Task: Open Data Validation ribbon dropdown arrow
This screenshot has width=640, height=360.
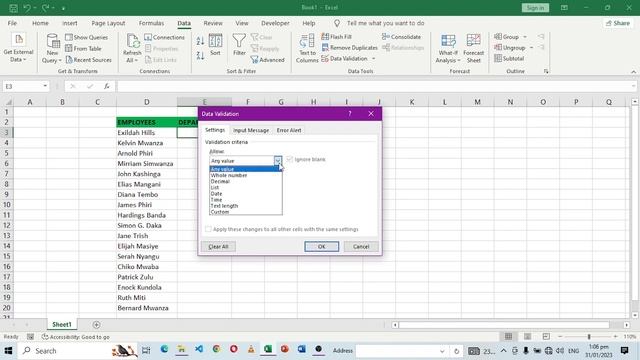Action: (373, 59)
